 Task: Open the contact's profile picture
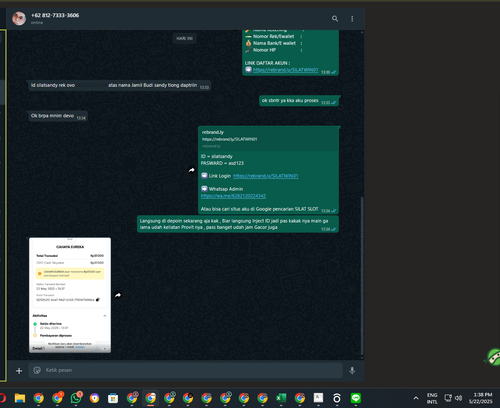point(19,18)
